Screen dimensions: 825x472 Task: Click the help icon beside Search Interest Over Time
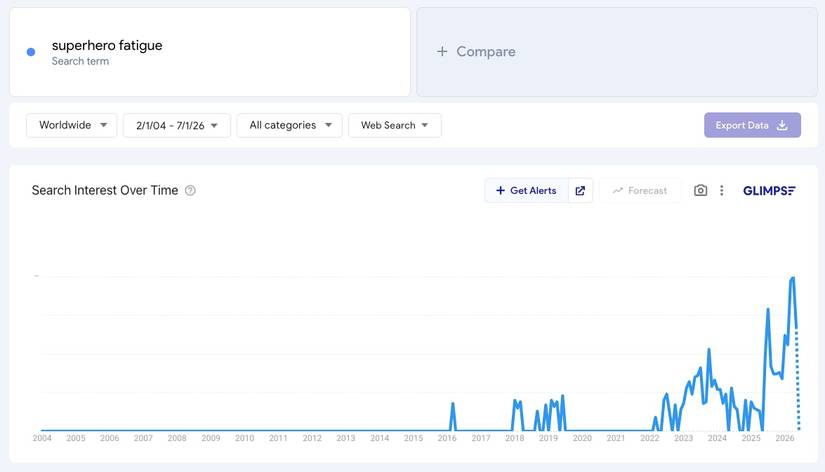click(x=190, y=190)
